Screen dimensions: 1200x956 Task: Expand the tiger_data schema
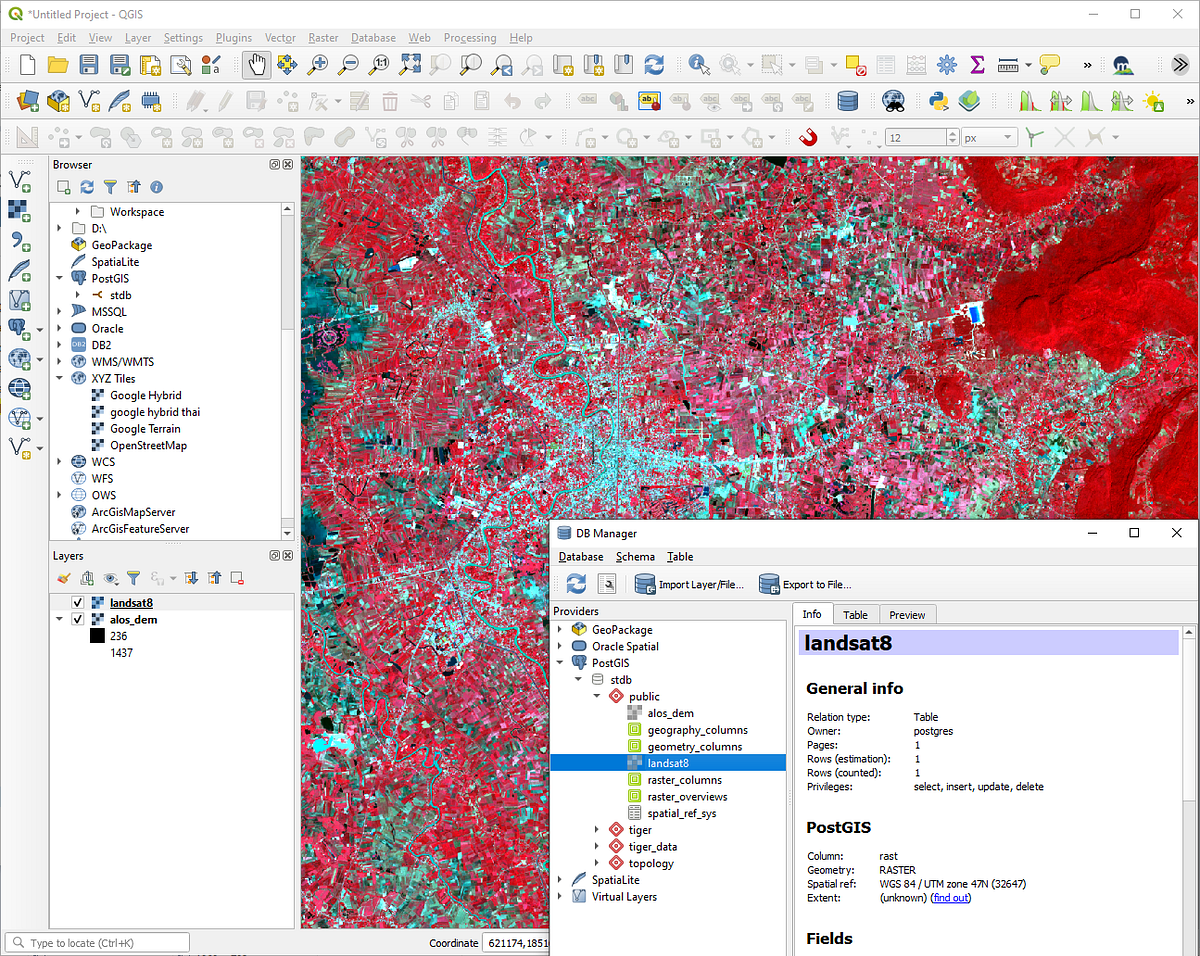(597, 846)
